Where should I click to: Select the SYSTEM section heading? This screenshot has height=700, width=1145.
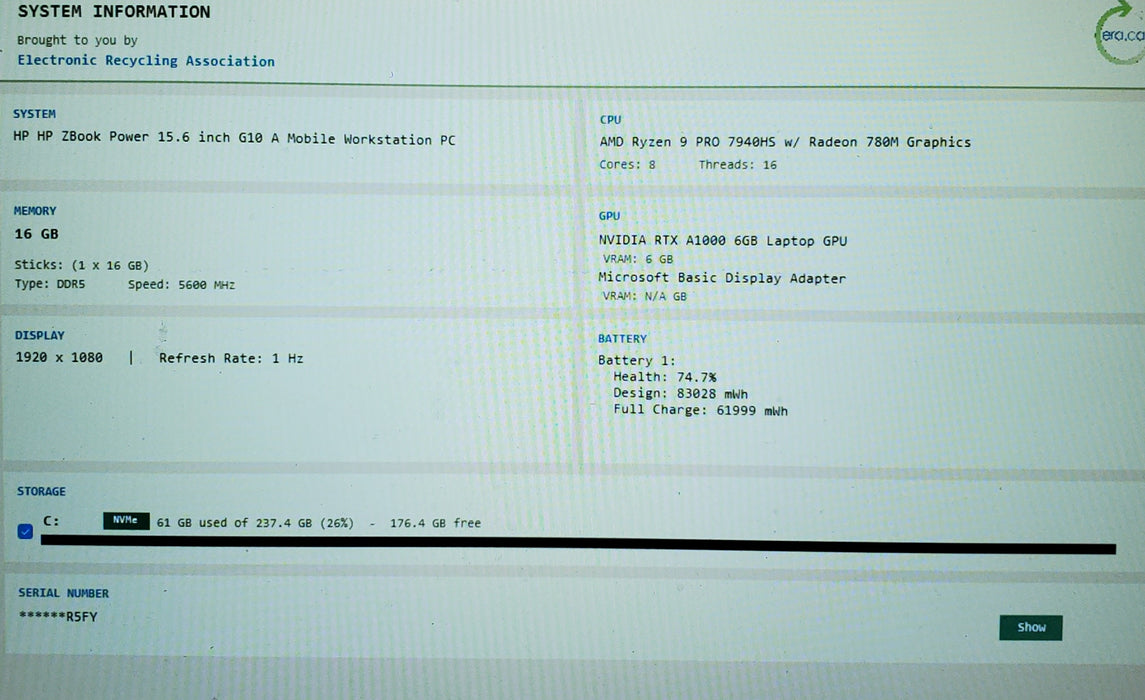click(x=34, y=113)
